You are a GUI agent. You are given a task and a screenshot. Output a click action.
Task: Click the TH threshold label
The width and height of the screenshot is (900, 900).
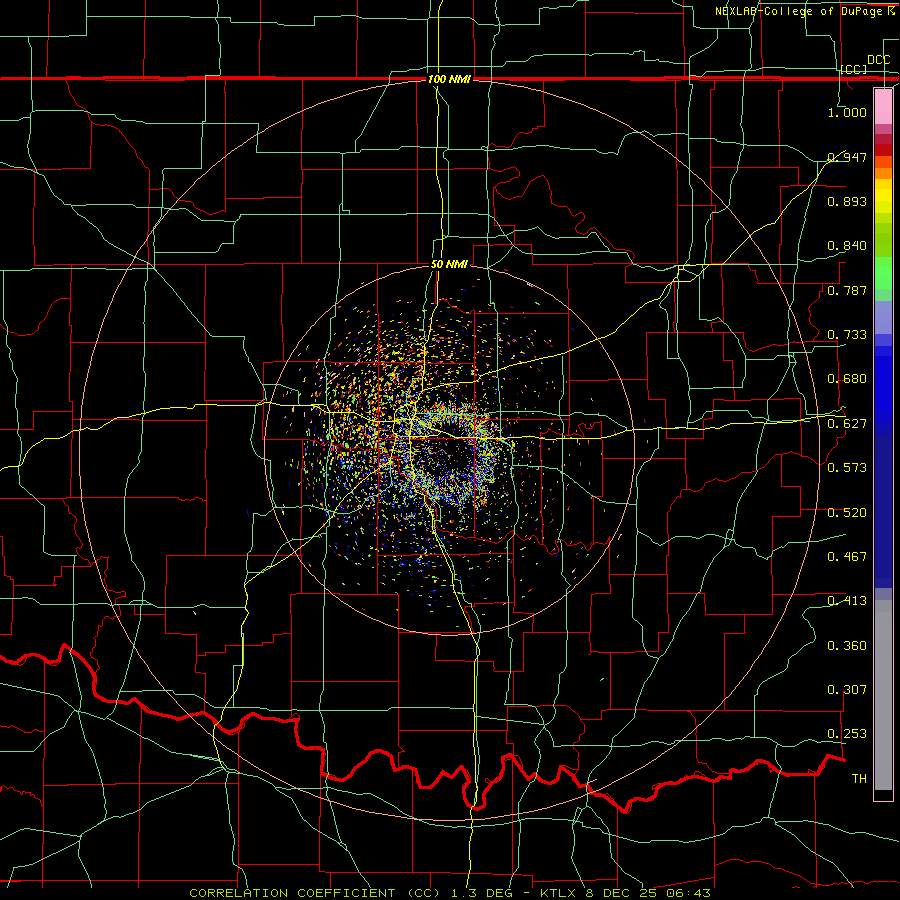(859, 779)
